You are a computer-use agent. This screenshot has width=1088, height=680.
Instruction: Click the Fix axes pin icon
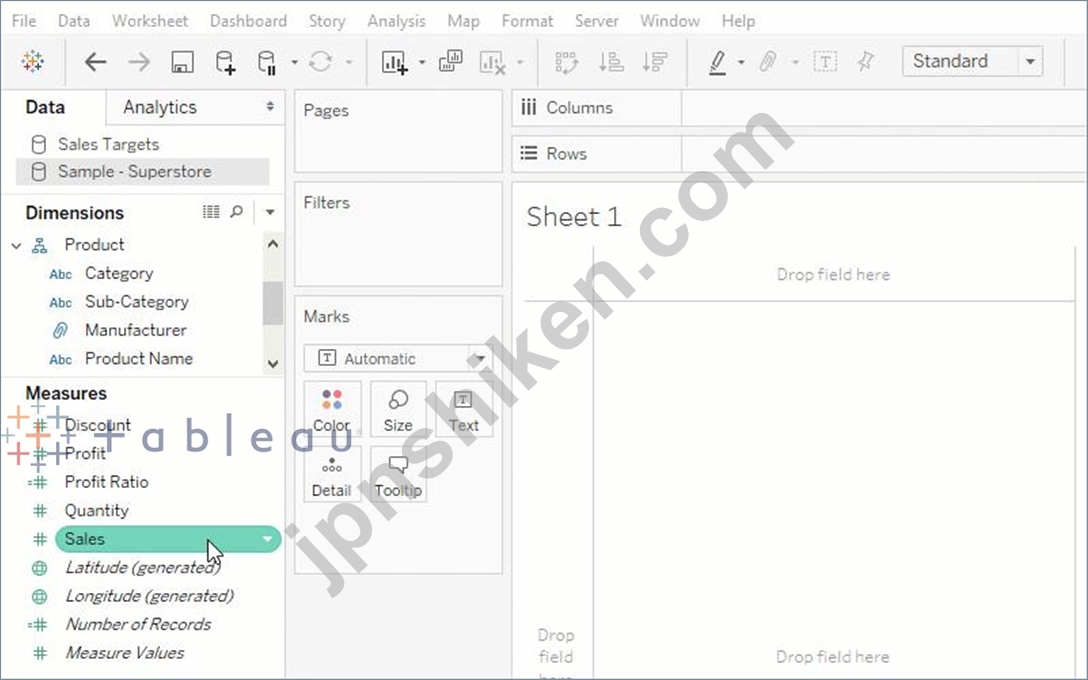tap(865, 62)
